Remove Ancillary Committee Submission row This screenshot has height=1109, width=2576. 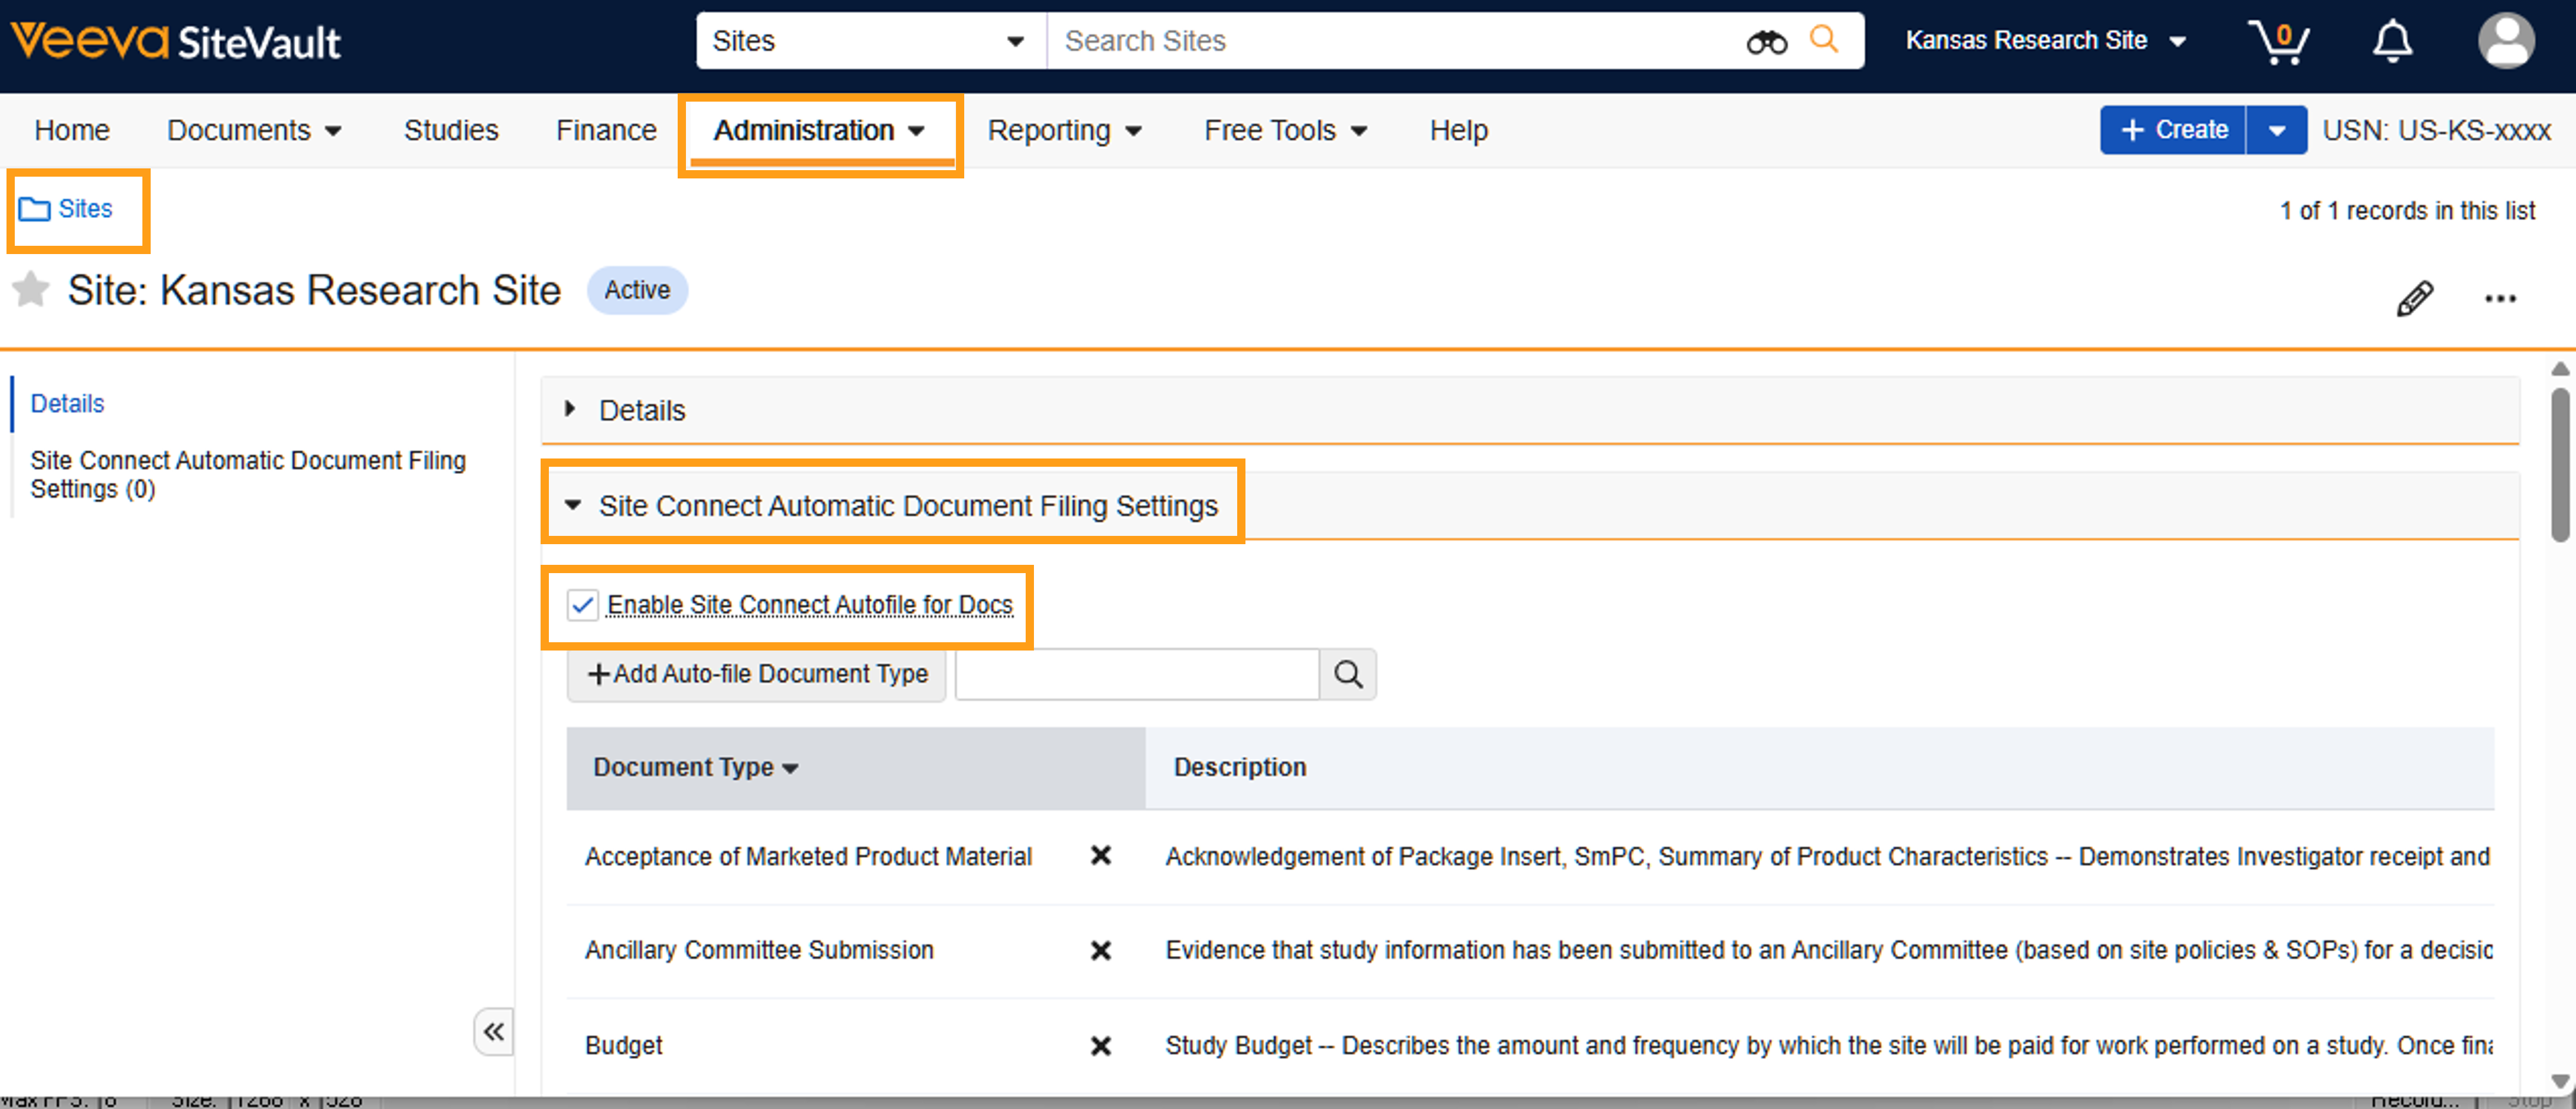1100,950
